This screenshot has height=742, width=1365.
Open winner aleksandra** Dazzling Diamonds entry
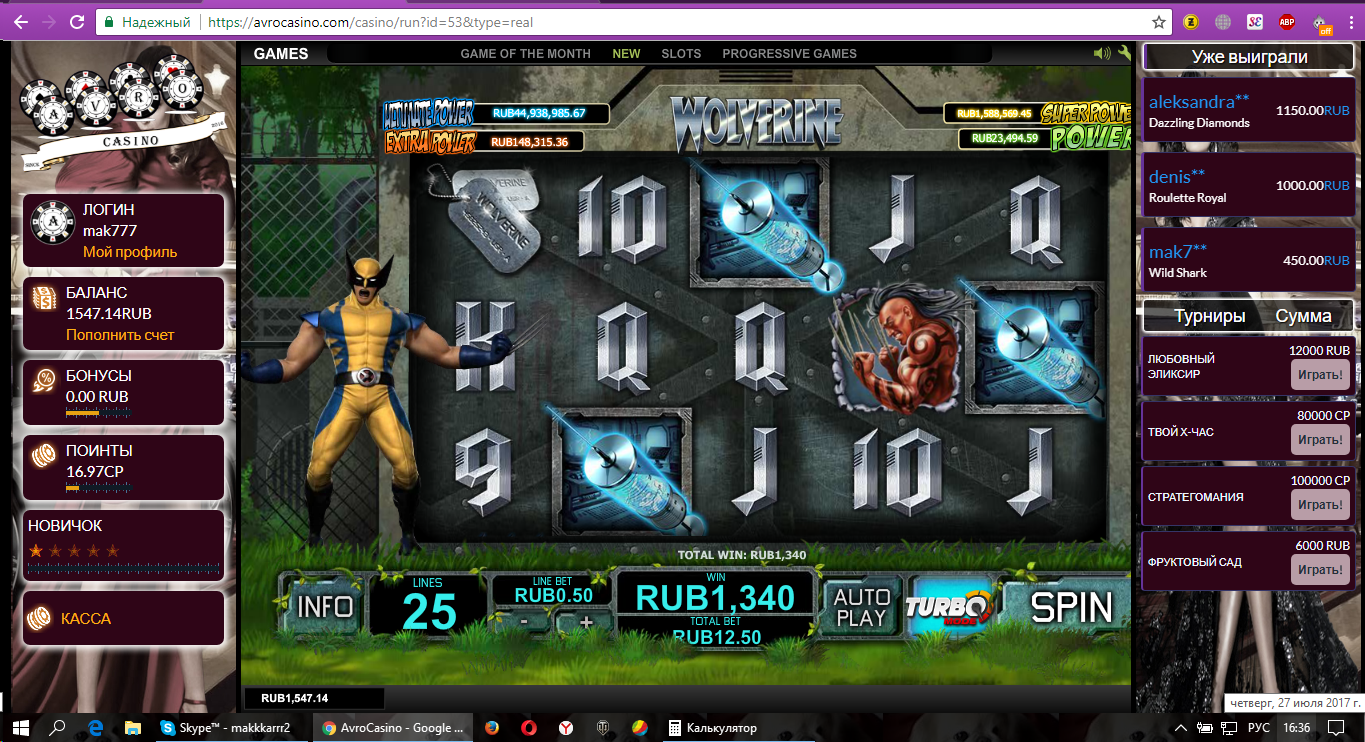pyautogui.click(x=1249, y=111)
